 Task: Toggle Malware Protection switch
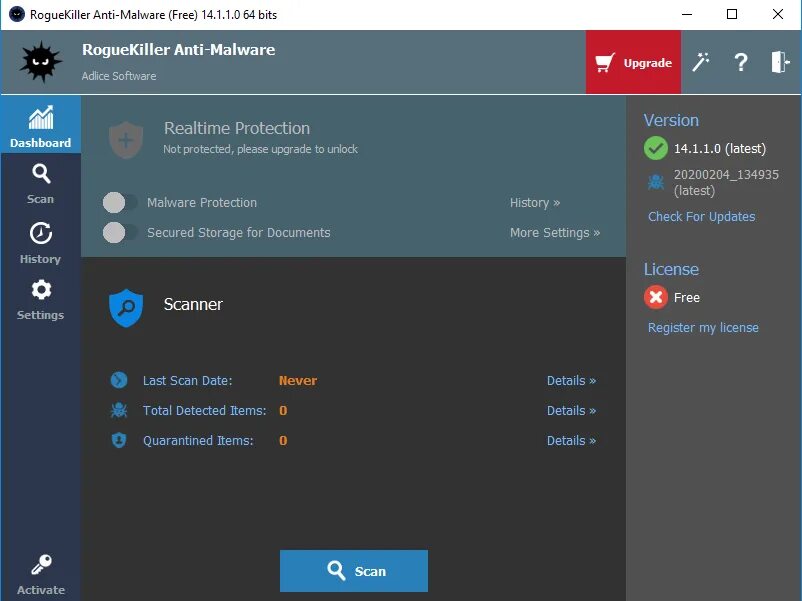coord(120,203)
